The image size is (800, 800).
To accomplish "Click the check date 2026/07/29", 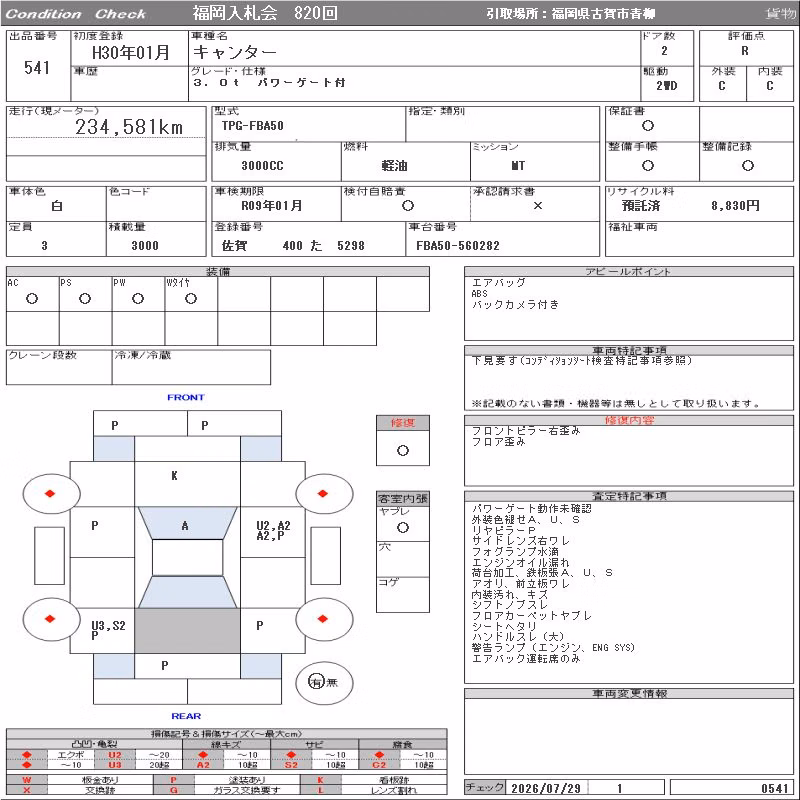I will coord(546,788).
